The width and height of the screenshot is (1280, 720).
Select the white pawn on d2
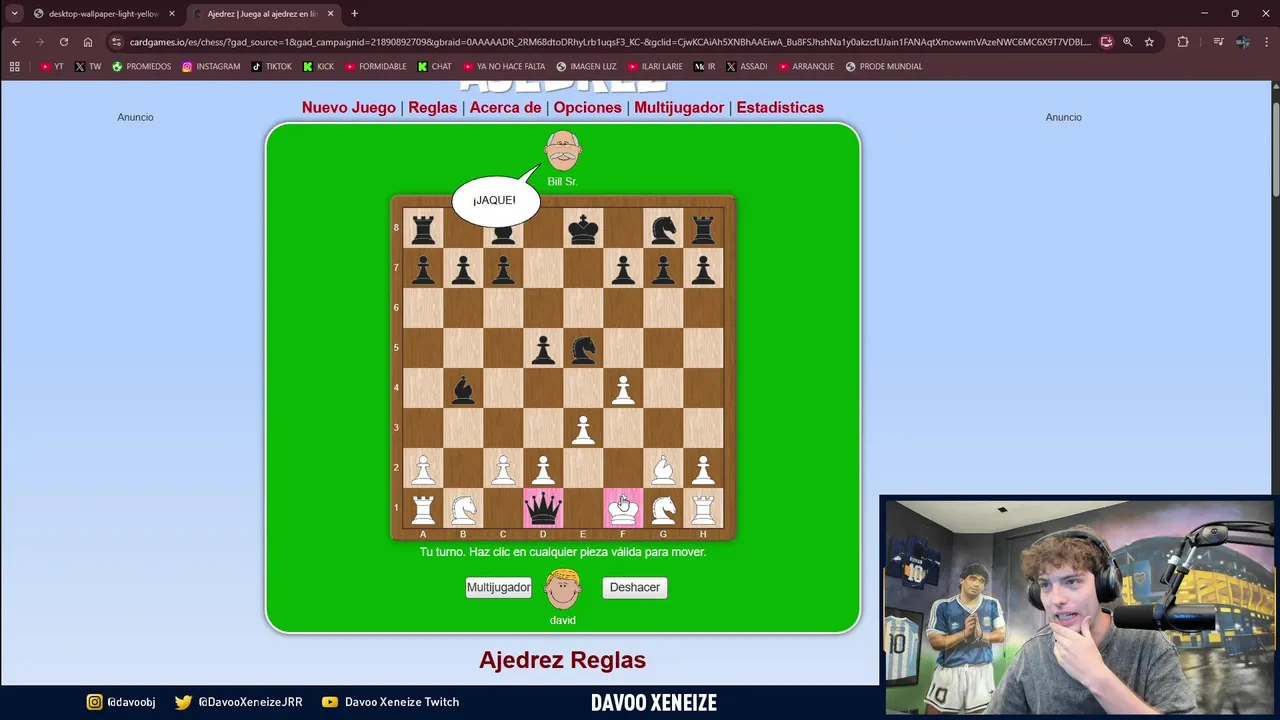point(543,469)
